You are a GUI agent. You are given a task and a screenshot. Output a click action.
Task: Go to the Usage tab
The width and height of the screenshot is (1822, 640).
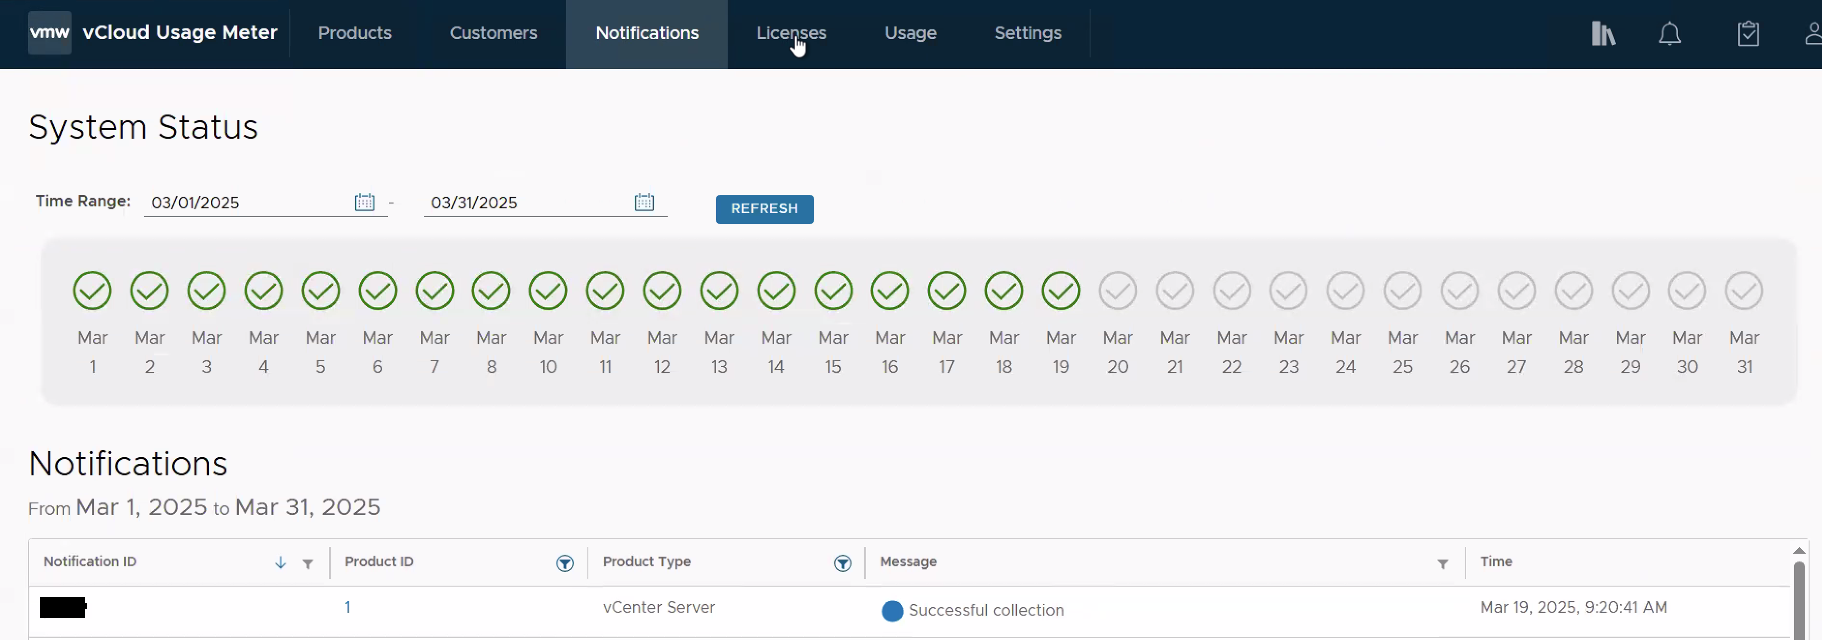pos(910,33)
